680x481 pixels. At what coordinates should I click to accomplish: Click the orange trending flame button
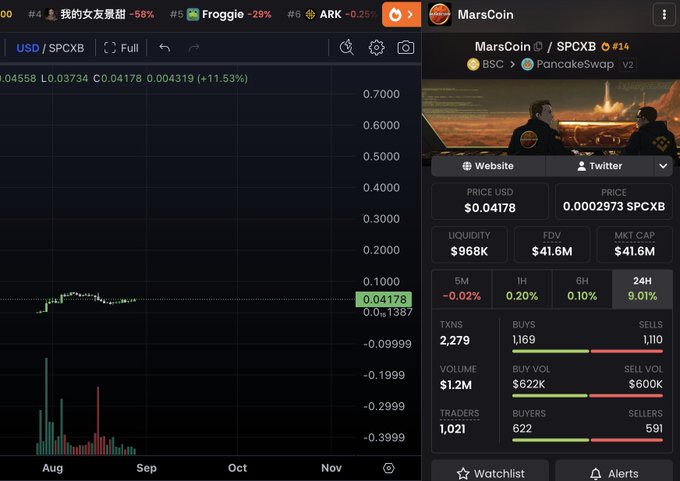[x=401, y=15]
